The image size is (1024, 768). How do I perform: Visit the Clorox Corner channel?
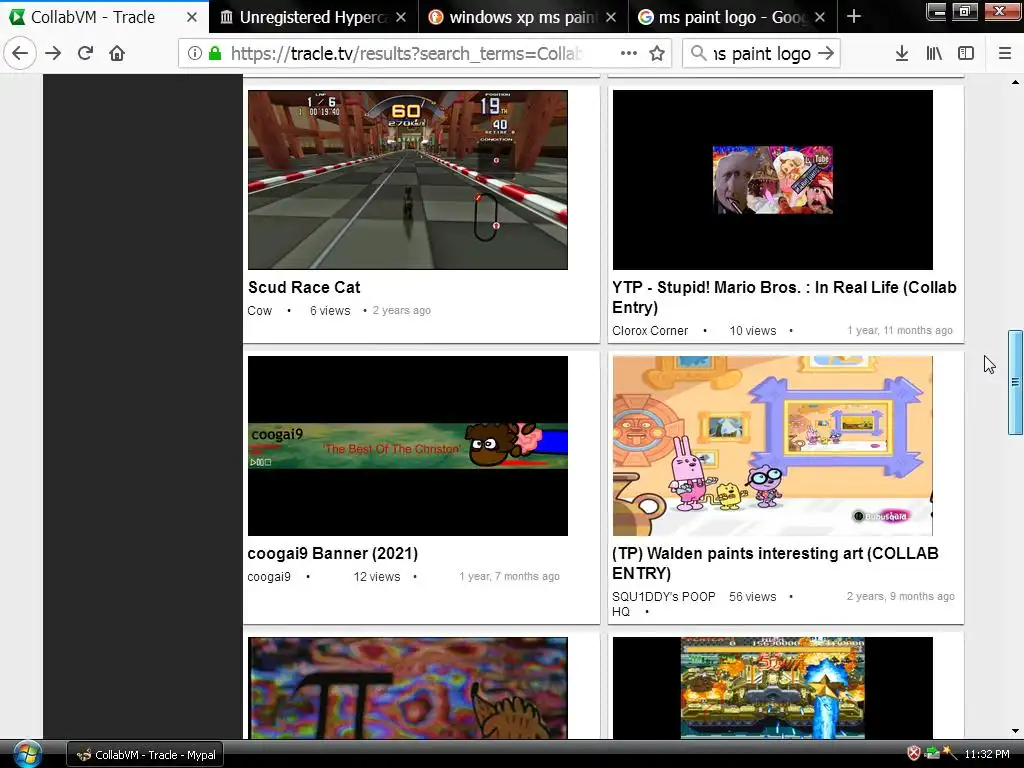pos(650,330)
